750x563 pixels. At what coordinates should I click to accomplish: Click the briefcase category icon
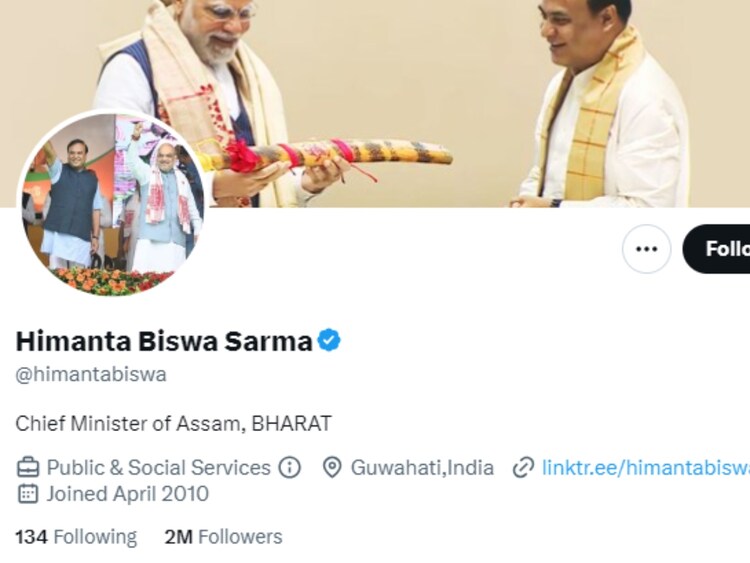[x=28, y=467]
